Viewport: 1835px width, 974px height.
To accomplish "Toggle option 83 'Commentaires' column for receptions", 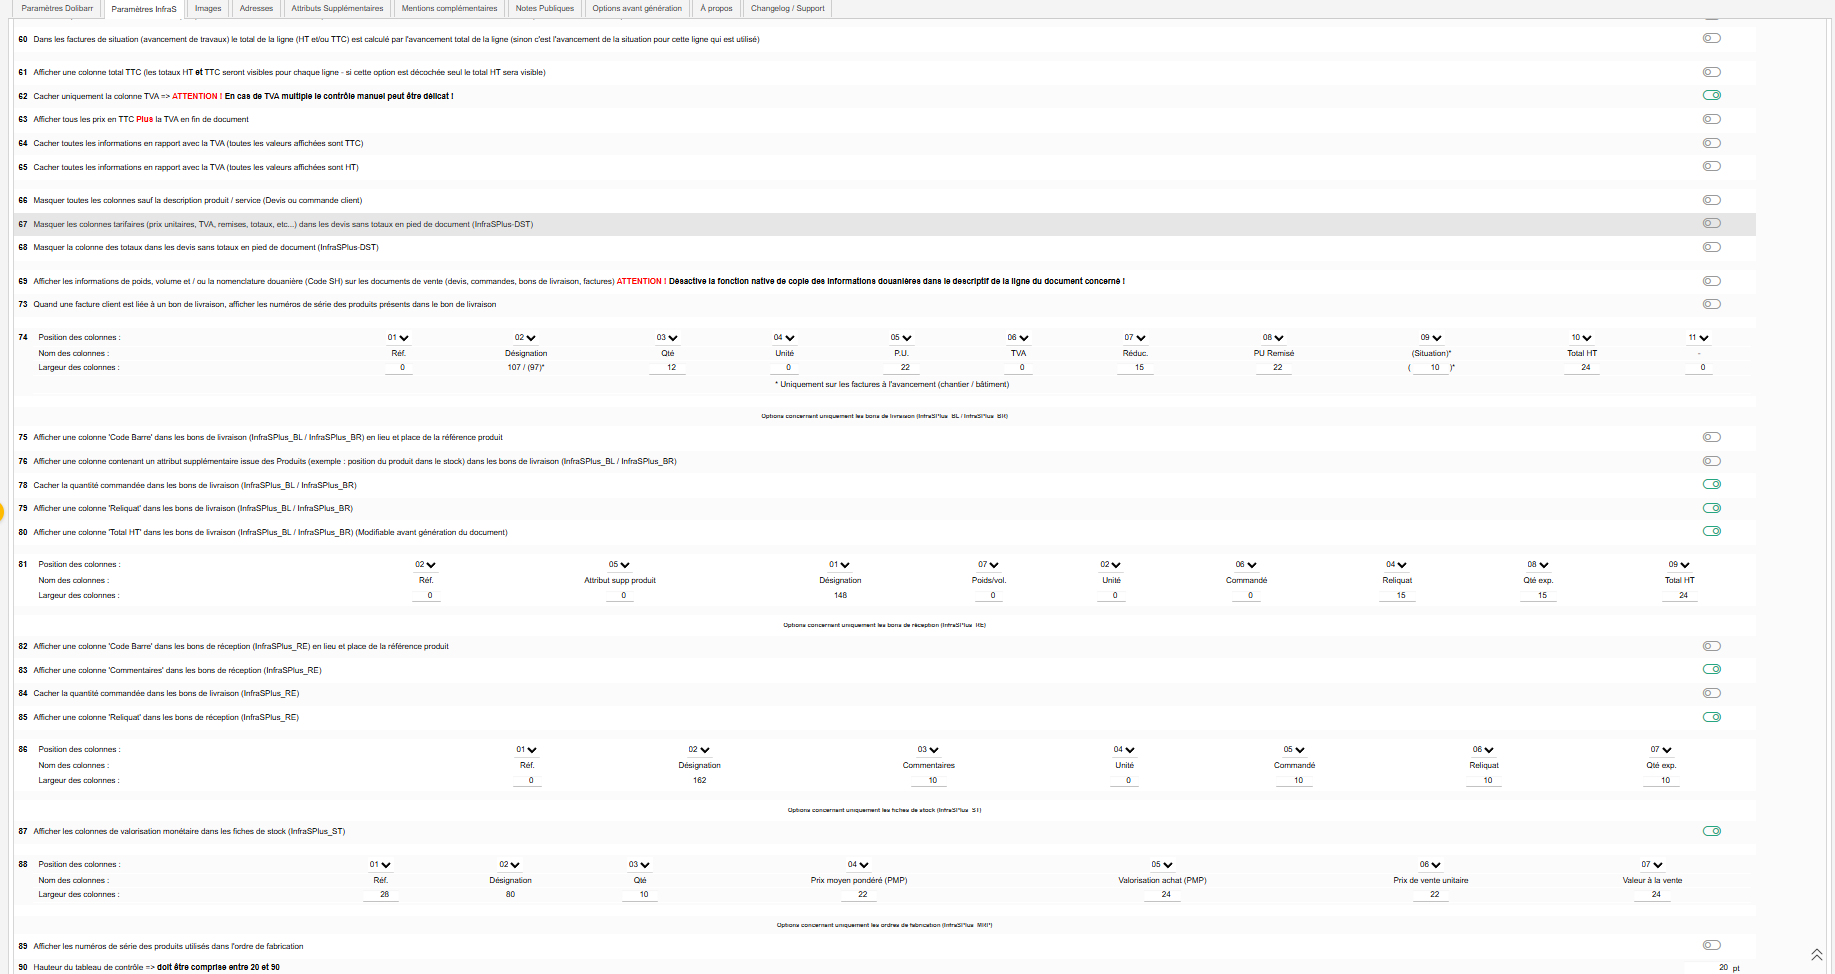I will click(1712, 669).
